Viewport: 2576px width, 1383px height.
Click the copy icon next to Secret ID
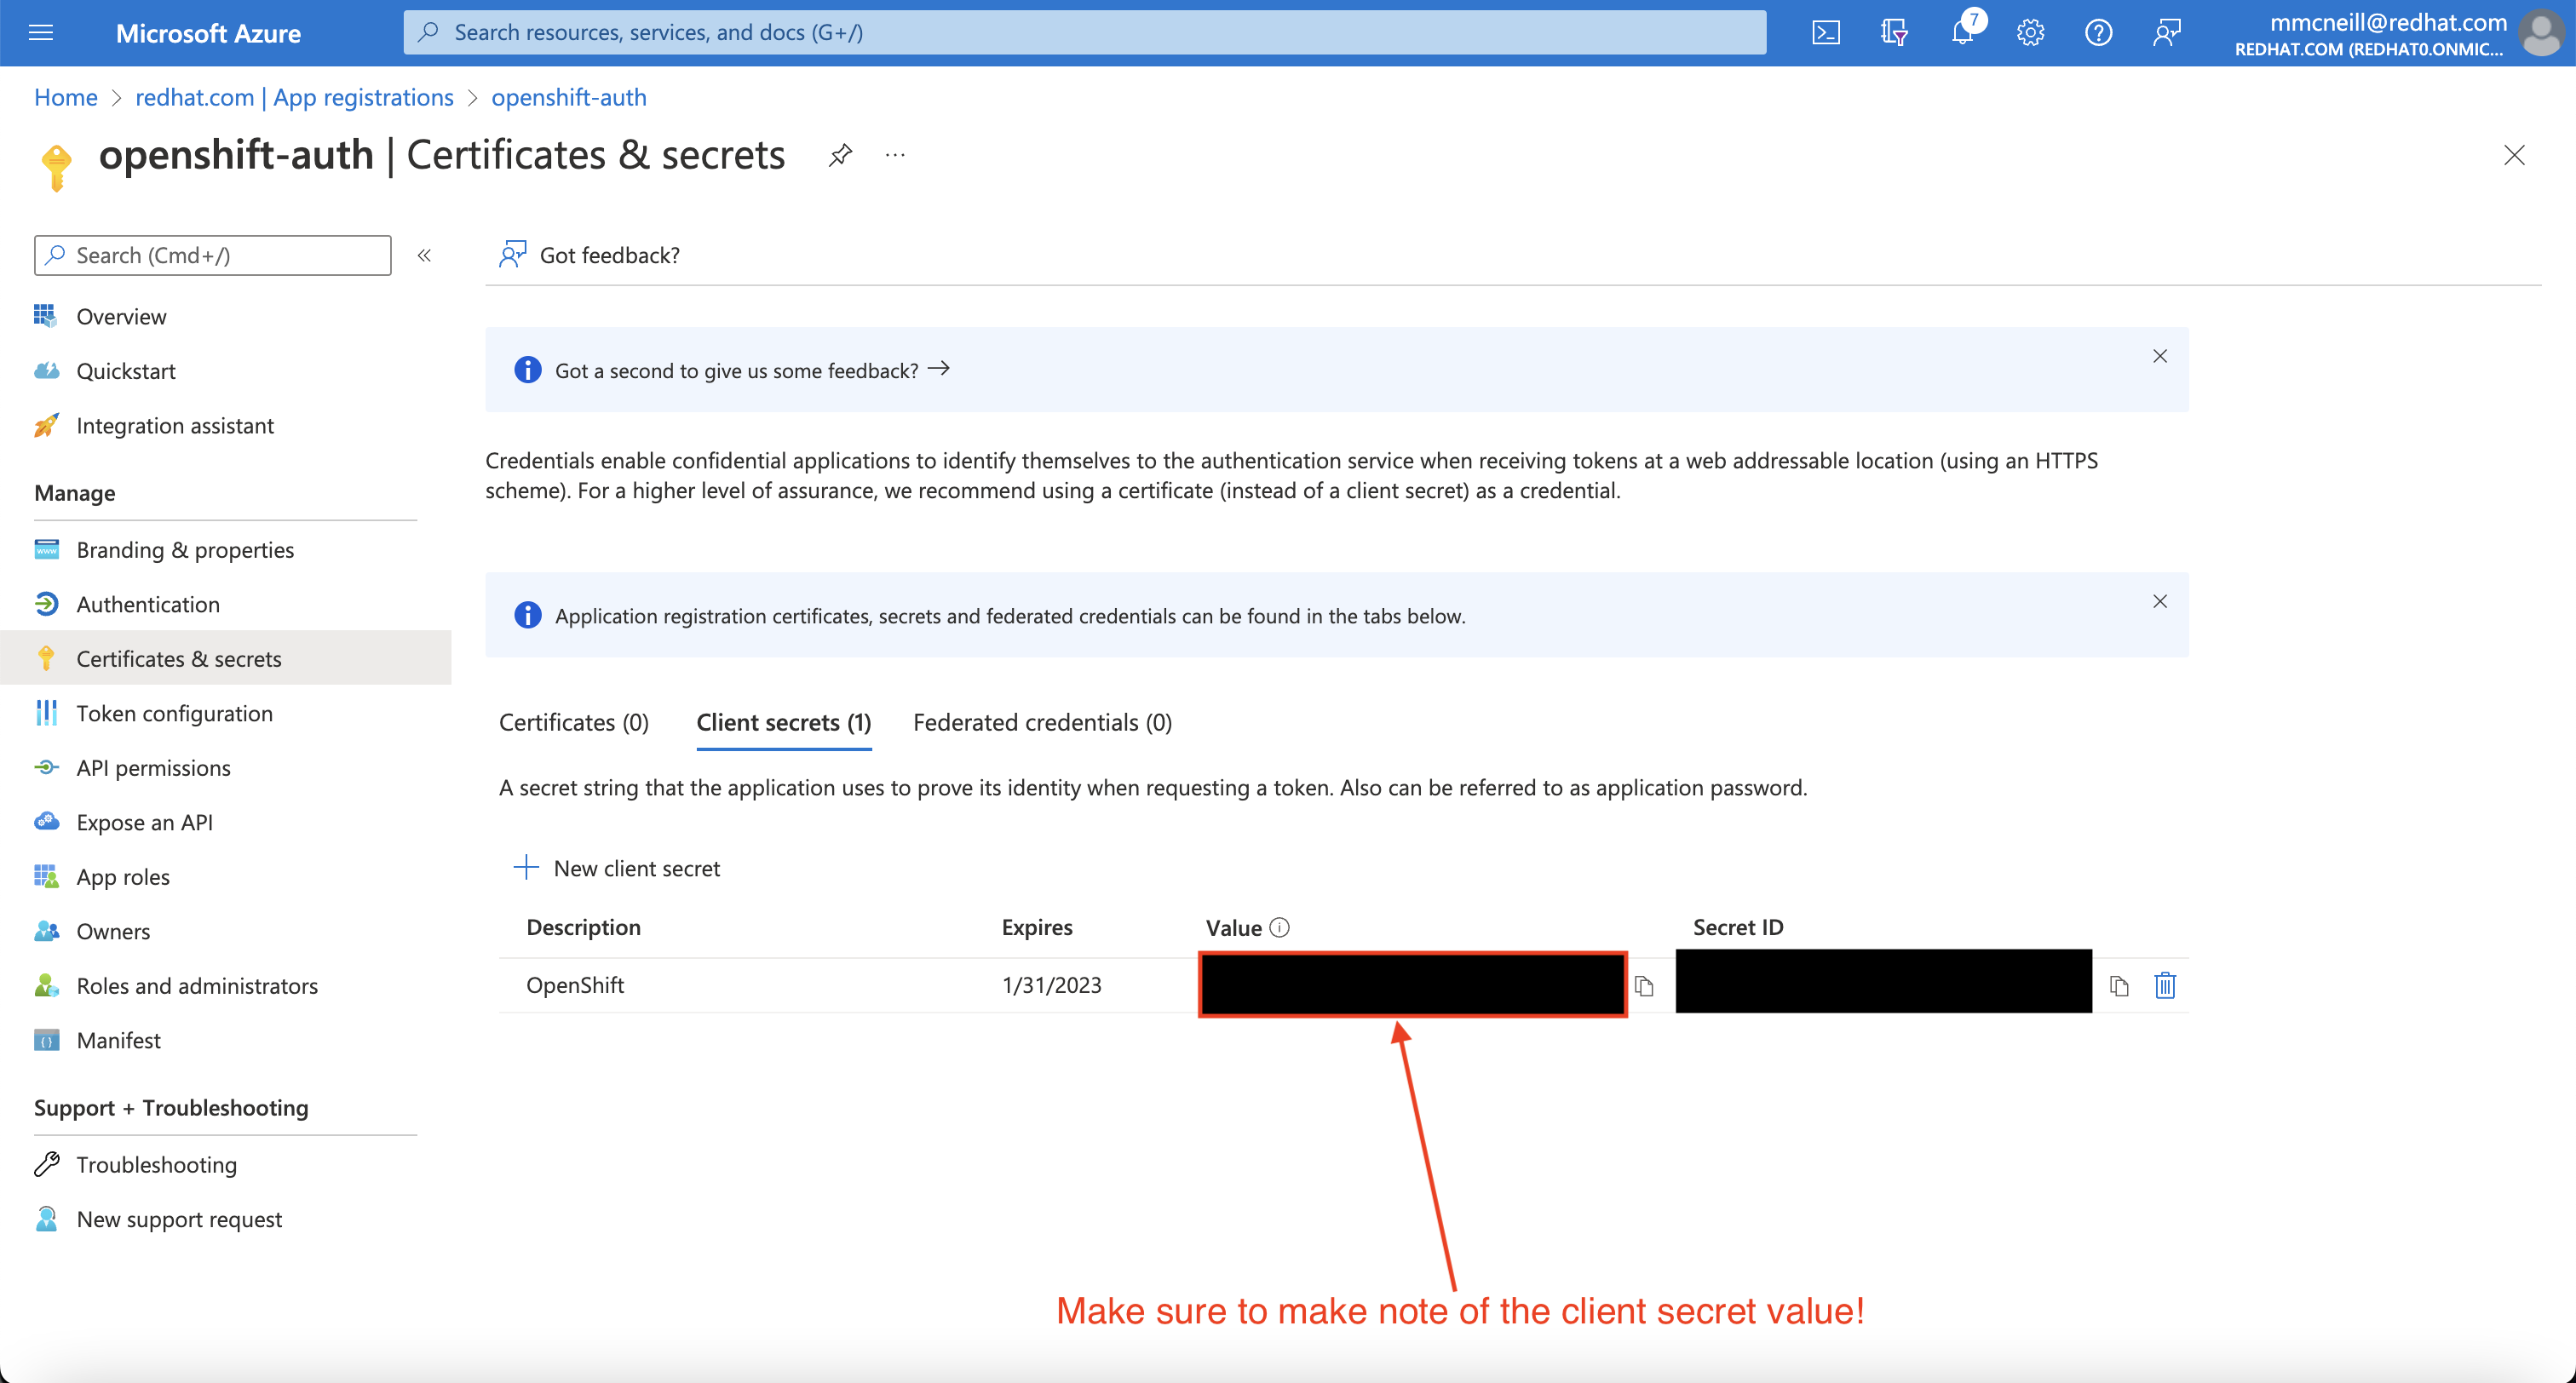coord(2119,986)
